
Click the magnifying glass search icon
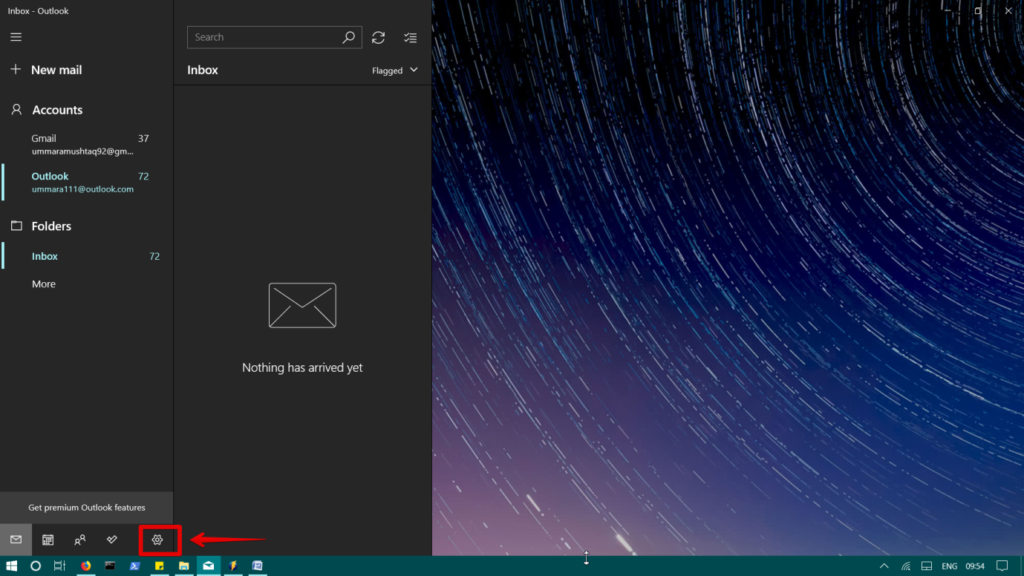tap(349, 37)
